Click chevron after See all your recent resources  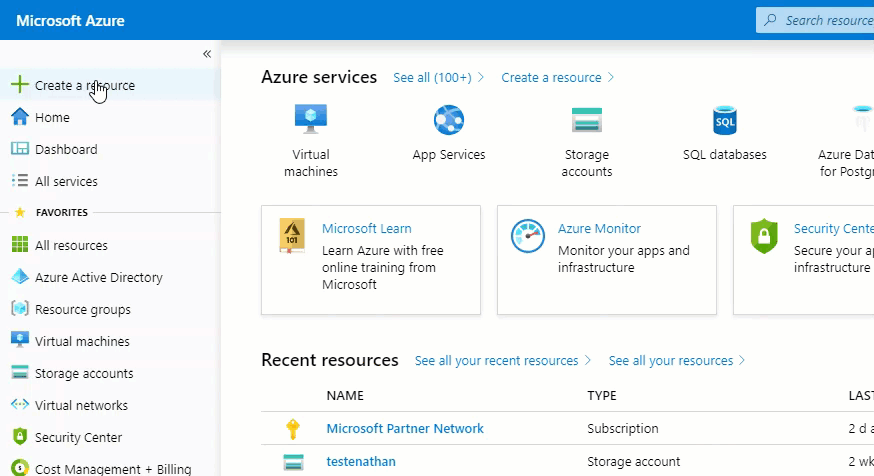(x=587, y=361)
